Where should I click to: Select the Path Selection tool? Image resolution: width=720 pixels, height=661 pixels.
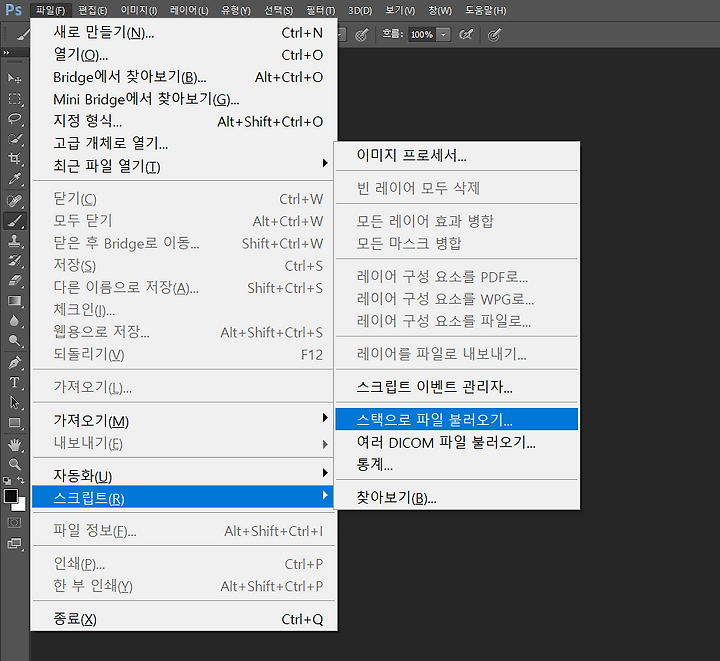[x=14, y=403]
